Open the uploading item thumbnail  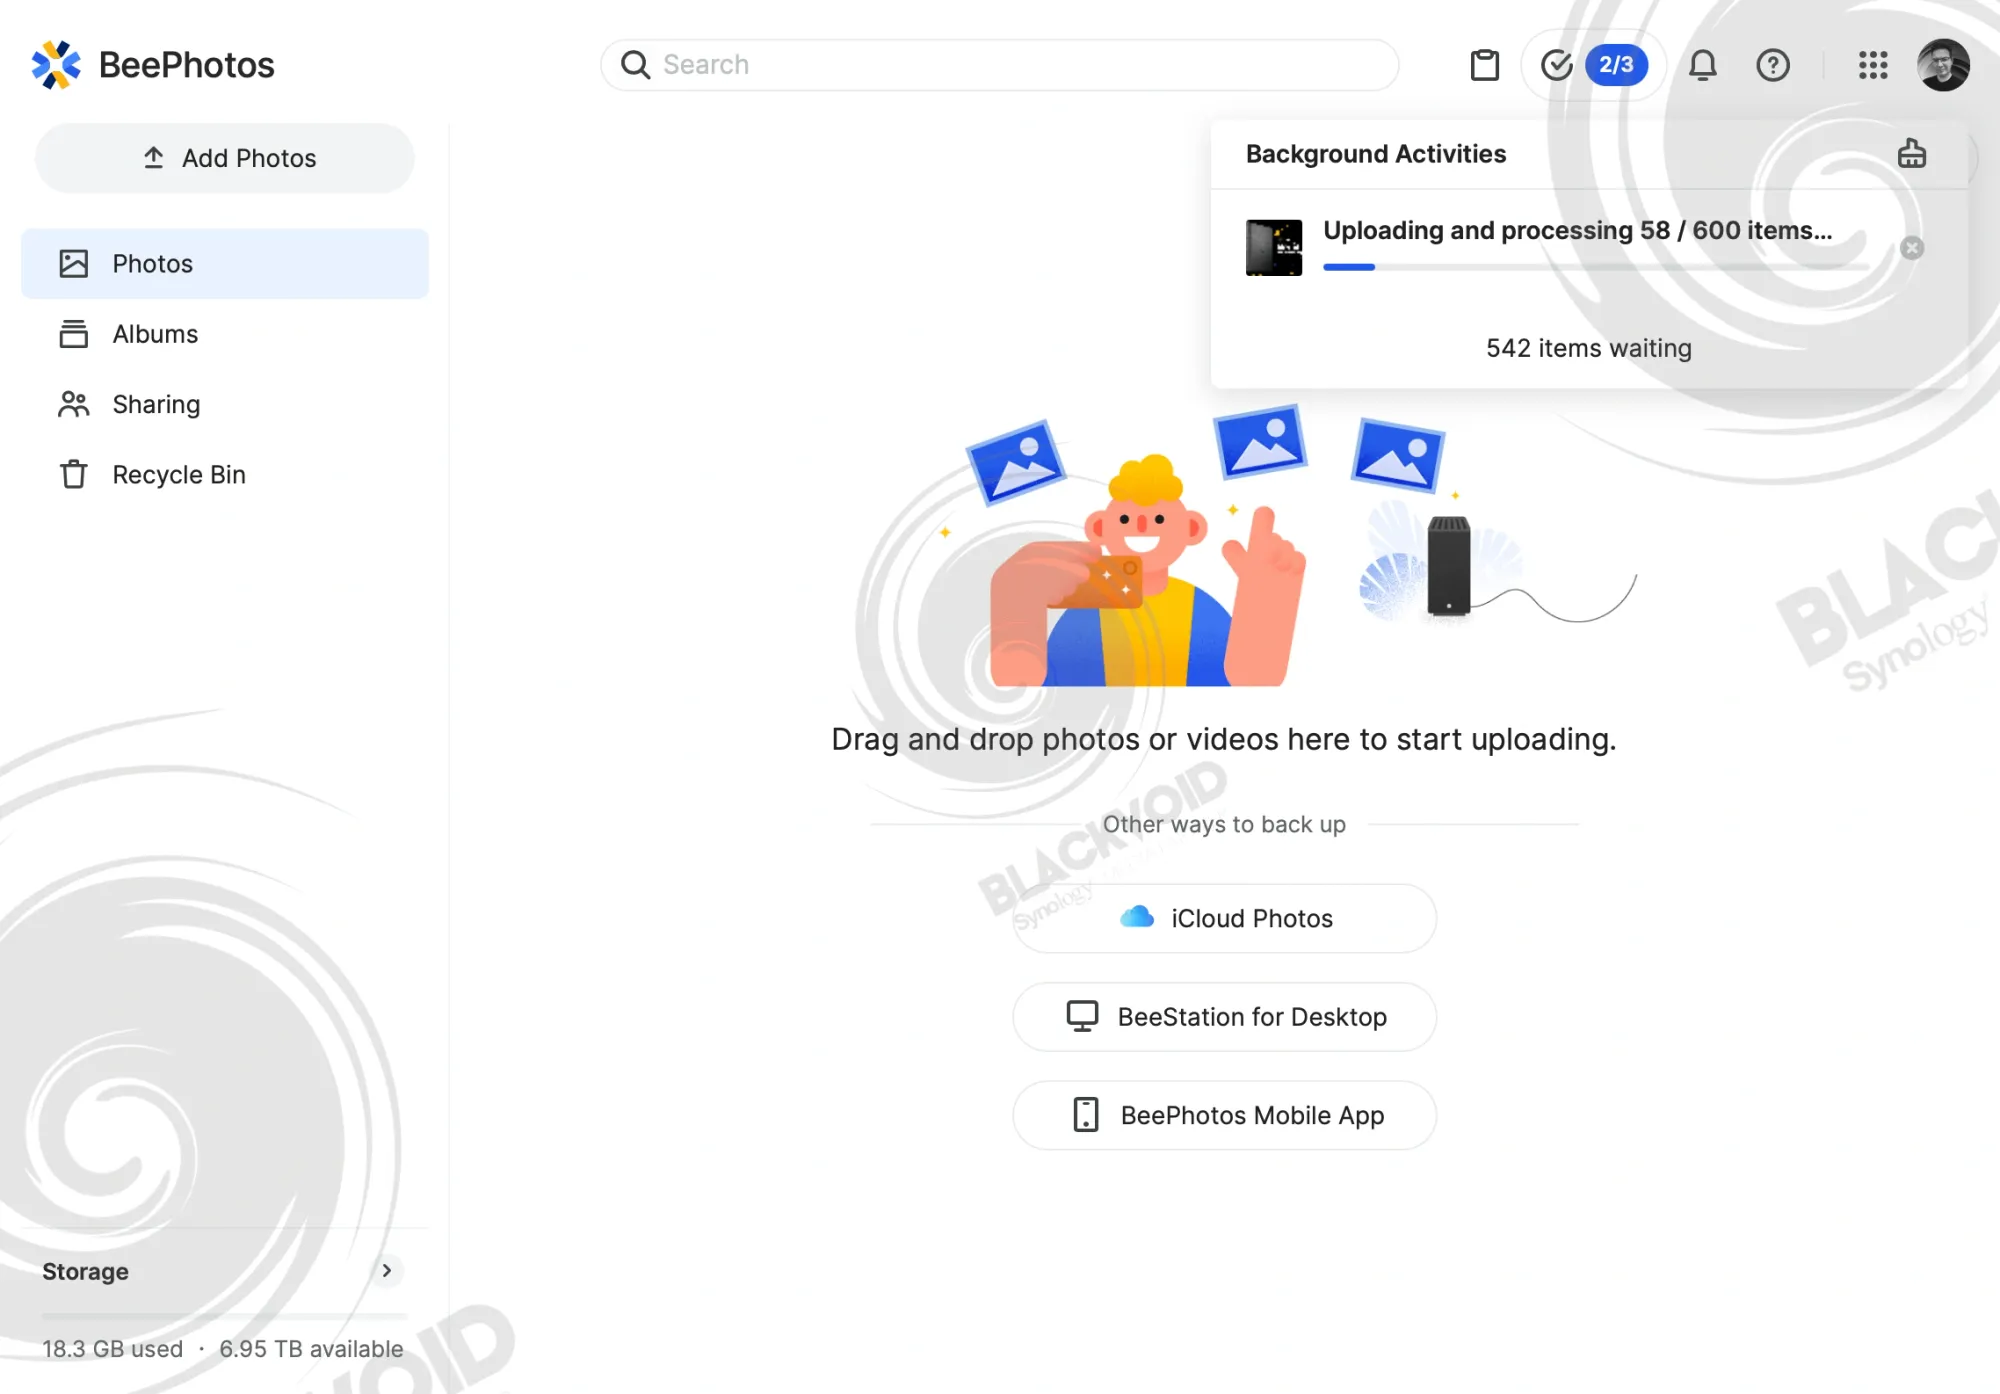coord(1274,247)
